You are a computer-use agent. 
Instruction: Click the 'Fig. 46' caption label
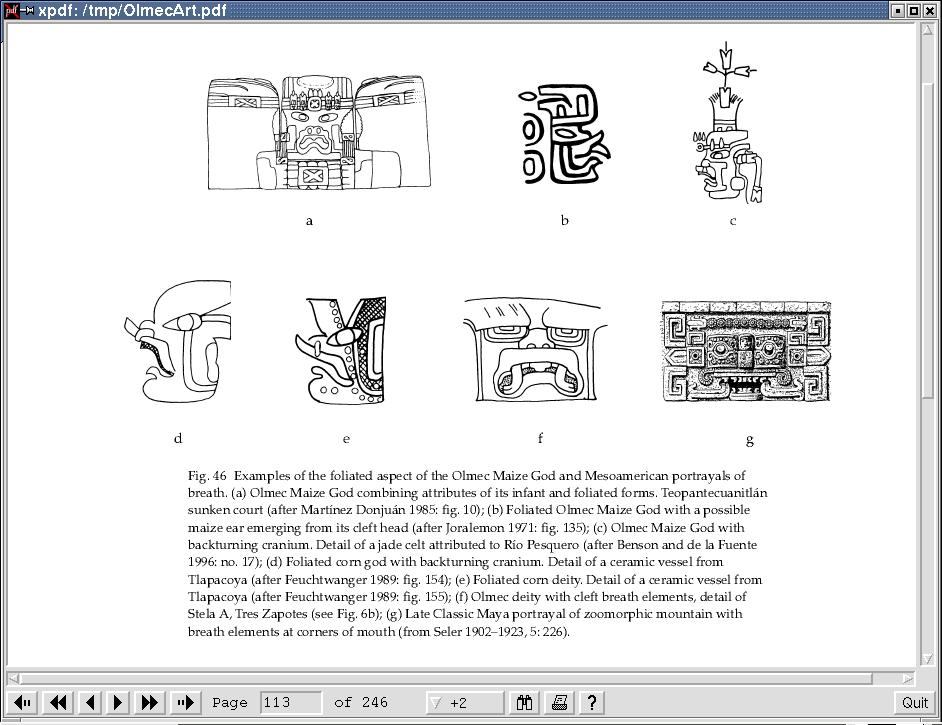pyautogui.click(x=207, y=476)
